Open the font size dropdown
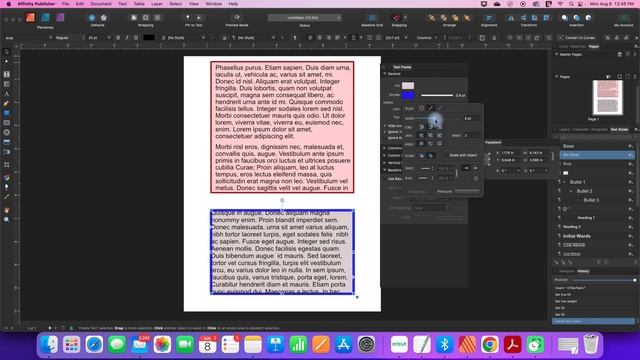The width and height of the screenshot is (640, 360). point(99,38)
